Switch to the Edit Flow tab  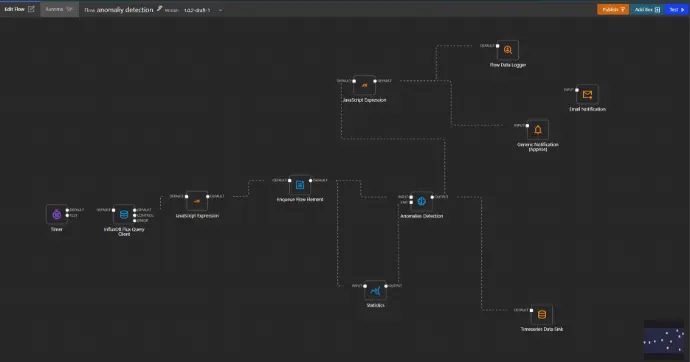point(19,9)
